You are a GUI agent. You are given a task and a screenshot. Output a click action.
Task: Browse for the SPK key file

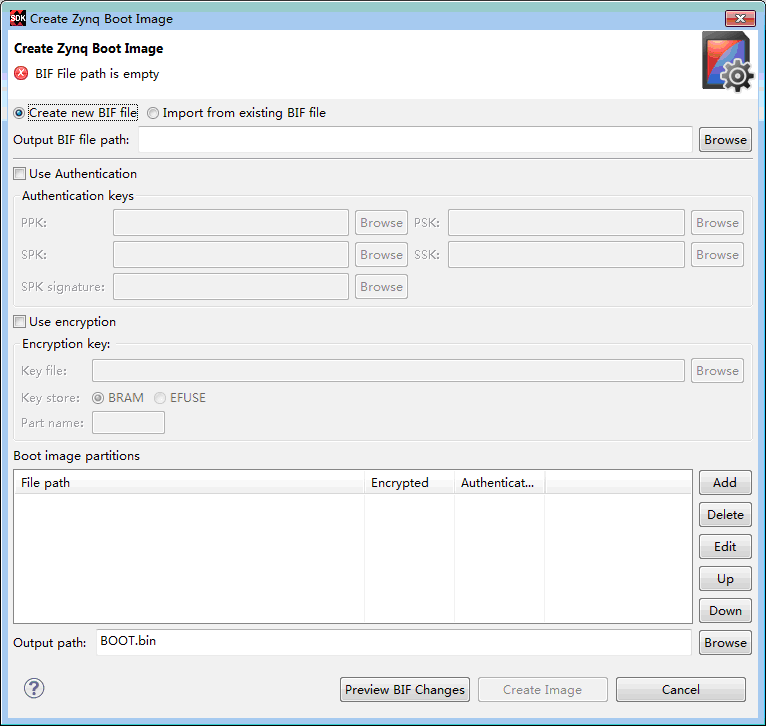[381, 255]
